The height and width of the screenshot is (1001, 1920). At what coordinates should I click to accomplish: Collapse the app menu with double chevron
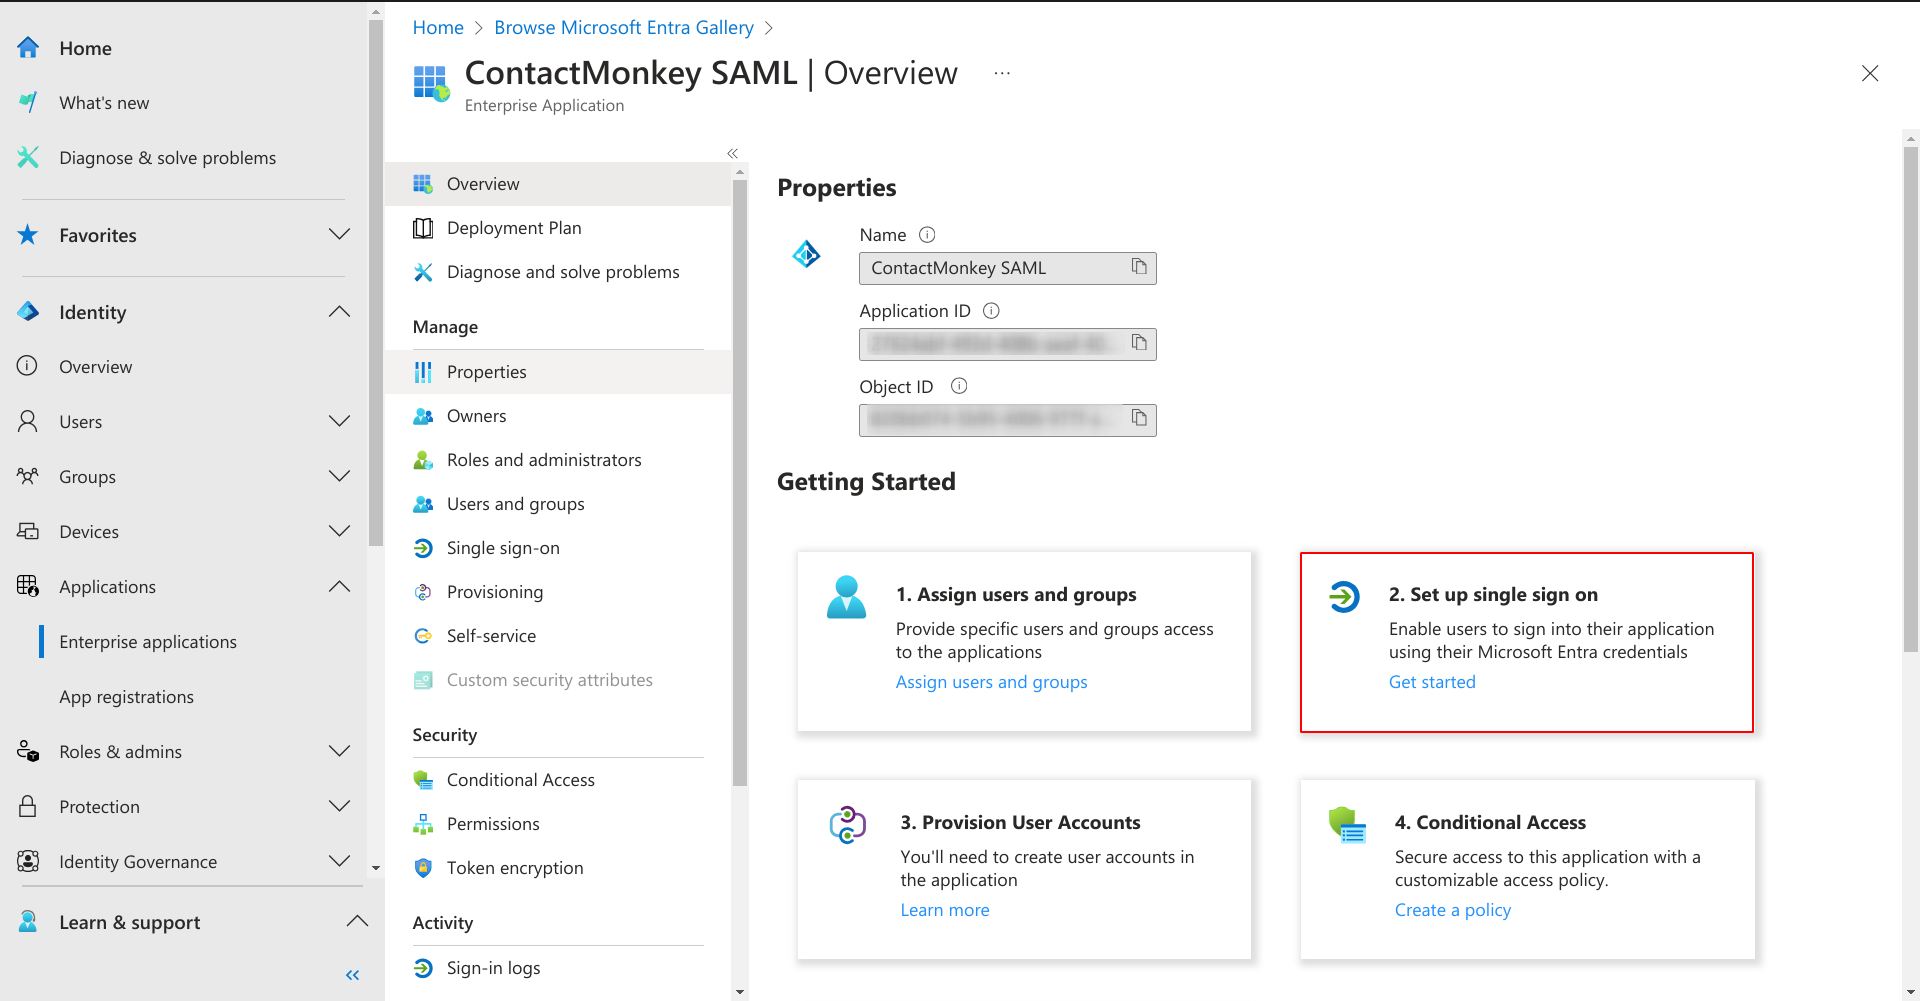click(732, 153)
